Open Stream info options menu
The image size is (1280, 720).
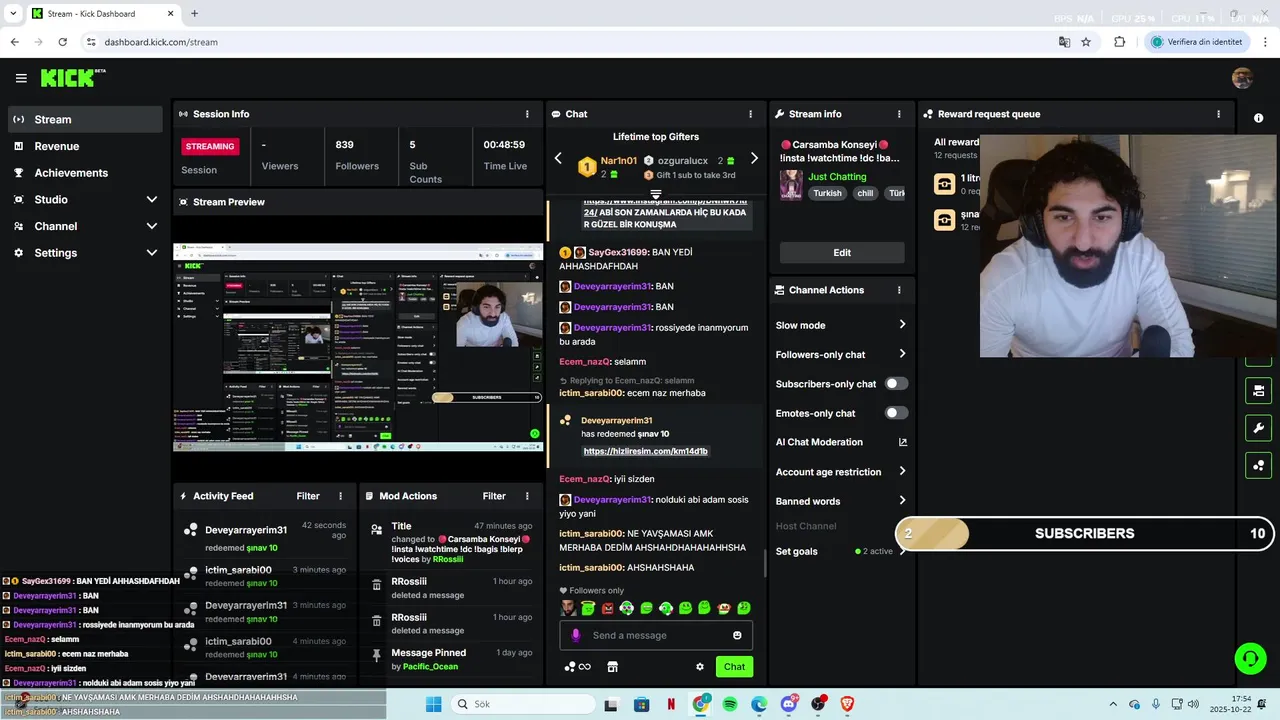(x=899, y=114)
